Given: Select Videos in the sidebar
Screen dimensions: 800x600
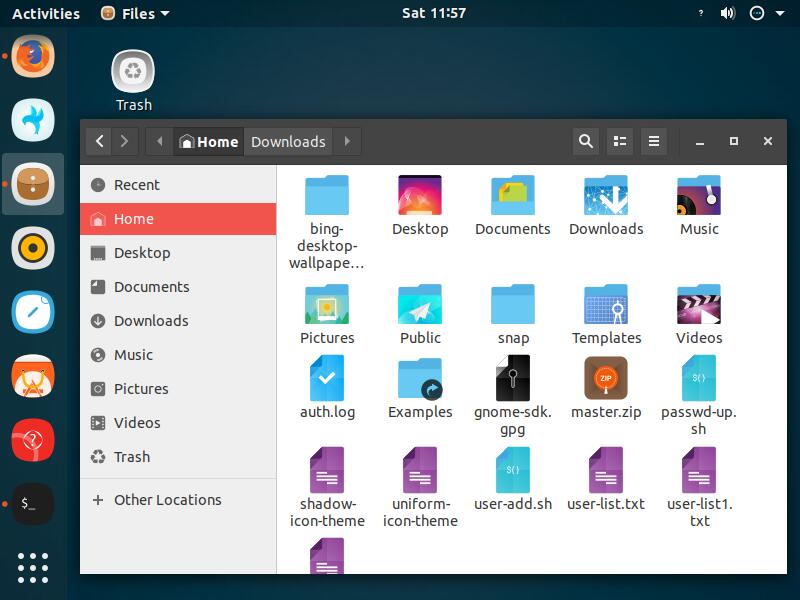Looking at the screenshot, I should pyautogui.click(x=178, y=423).
